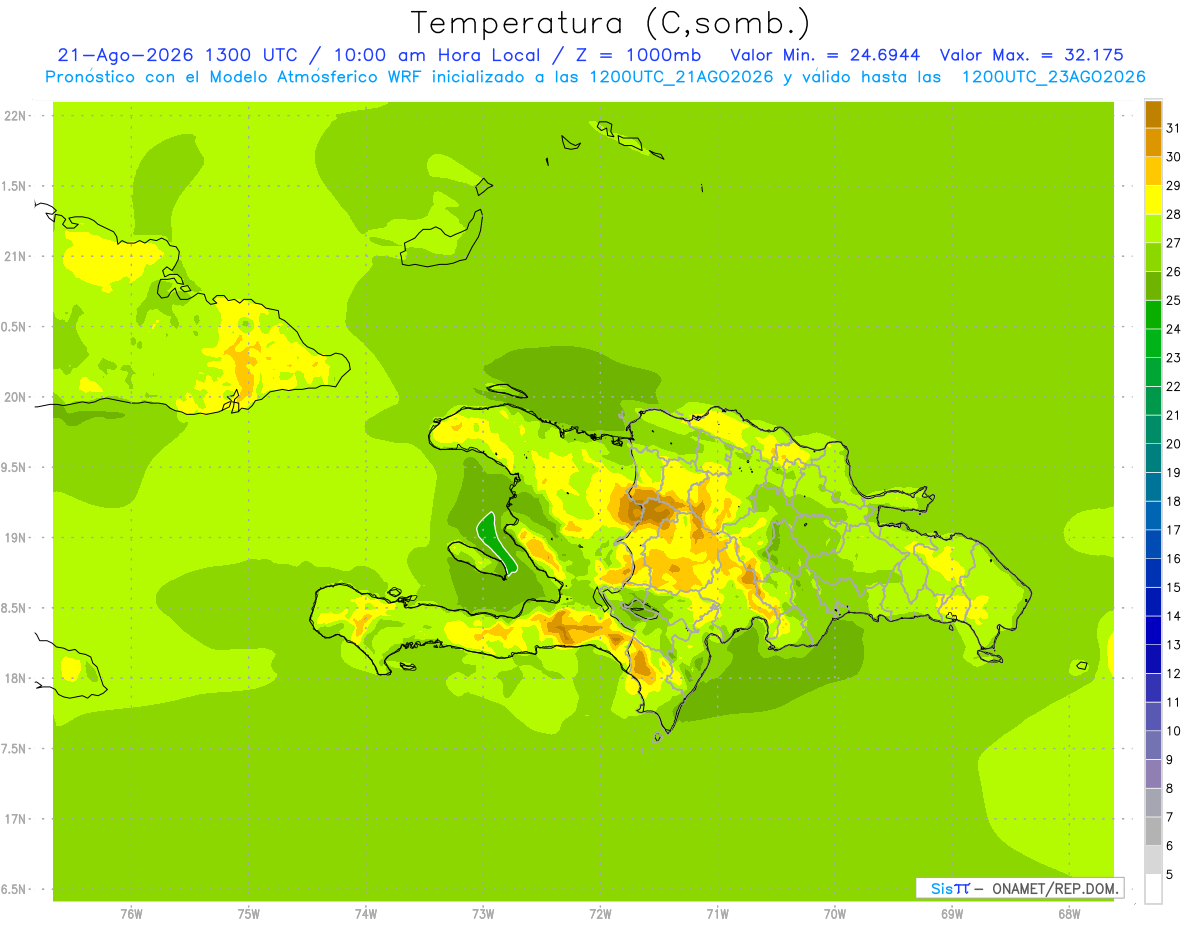1200x927 pixels.
Task: Select 'Valor Min. = 24.6944' text
Action: 825,55
